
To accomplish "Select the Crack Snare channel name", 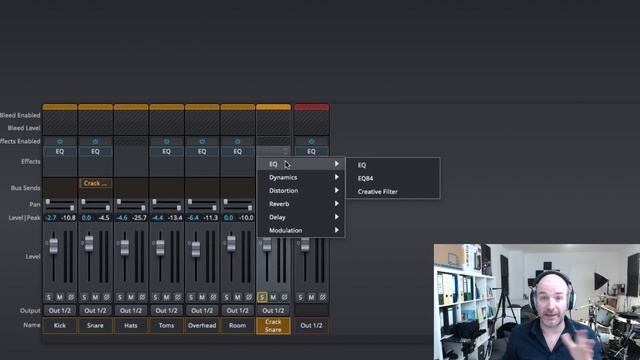I will pos(273,326).
